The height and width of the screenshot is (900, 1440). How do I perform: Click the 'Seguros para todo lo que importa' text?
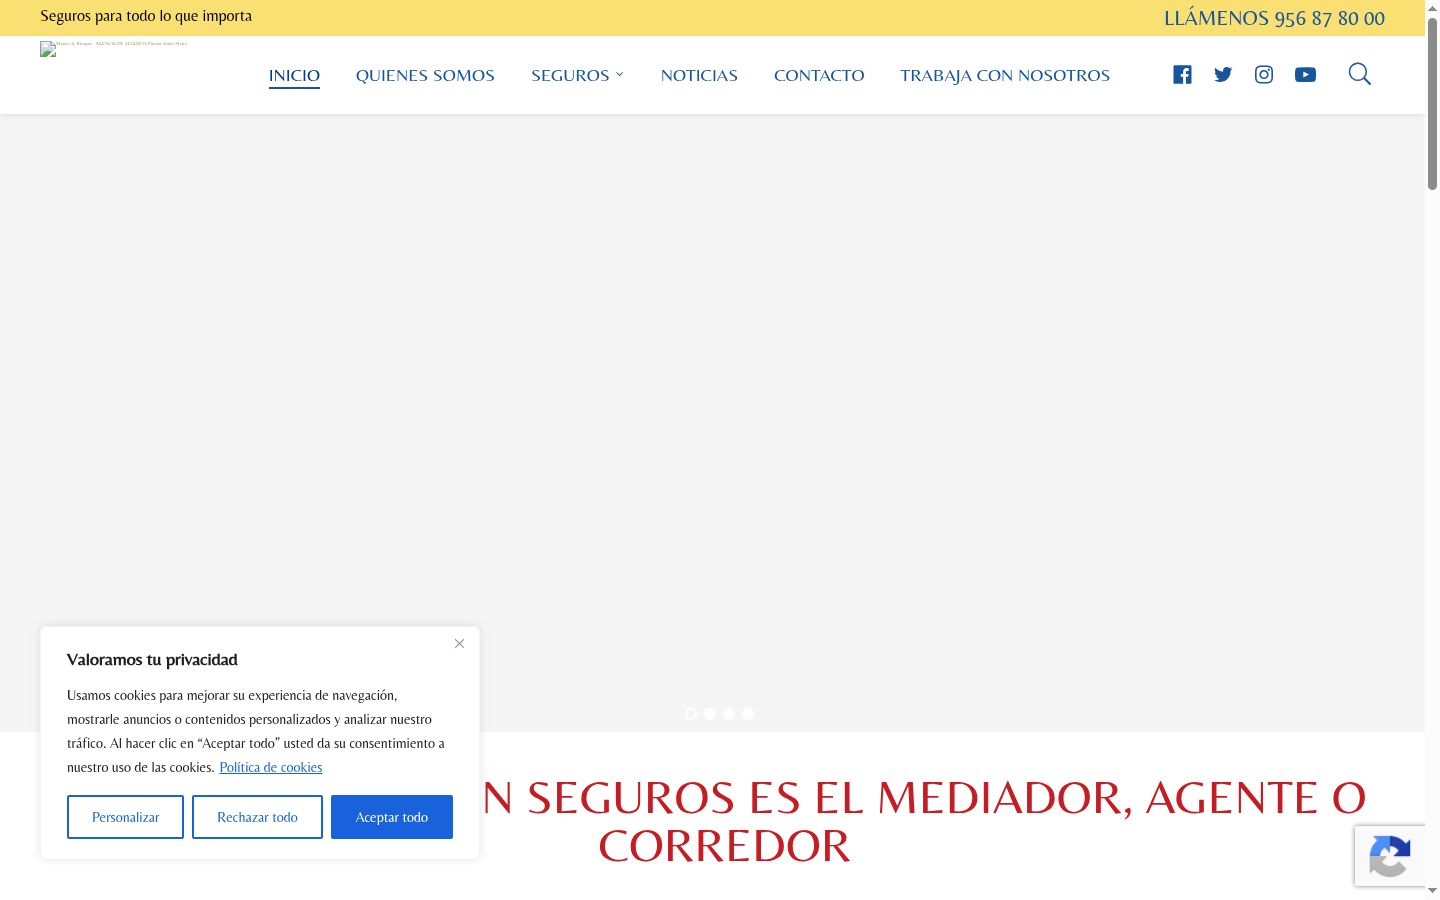tap(146, 16)
